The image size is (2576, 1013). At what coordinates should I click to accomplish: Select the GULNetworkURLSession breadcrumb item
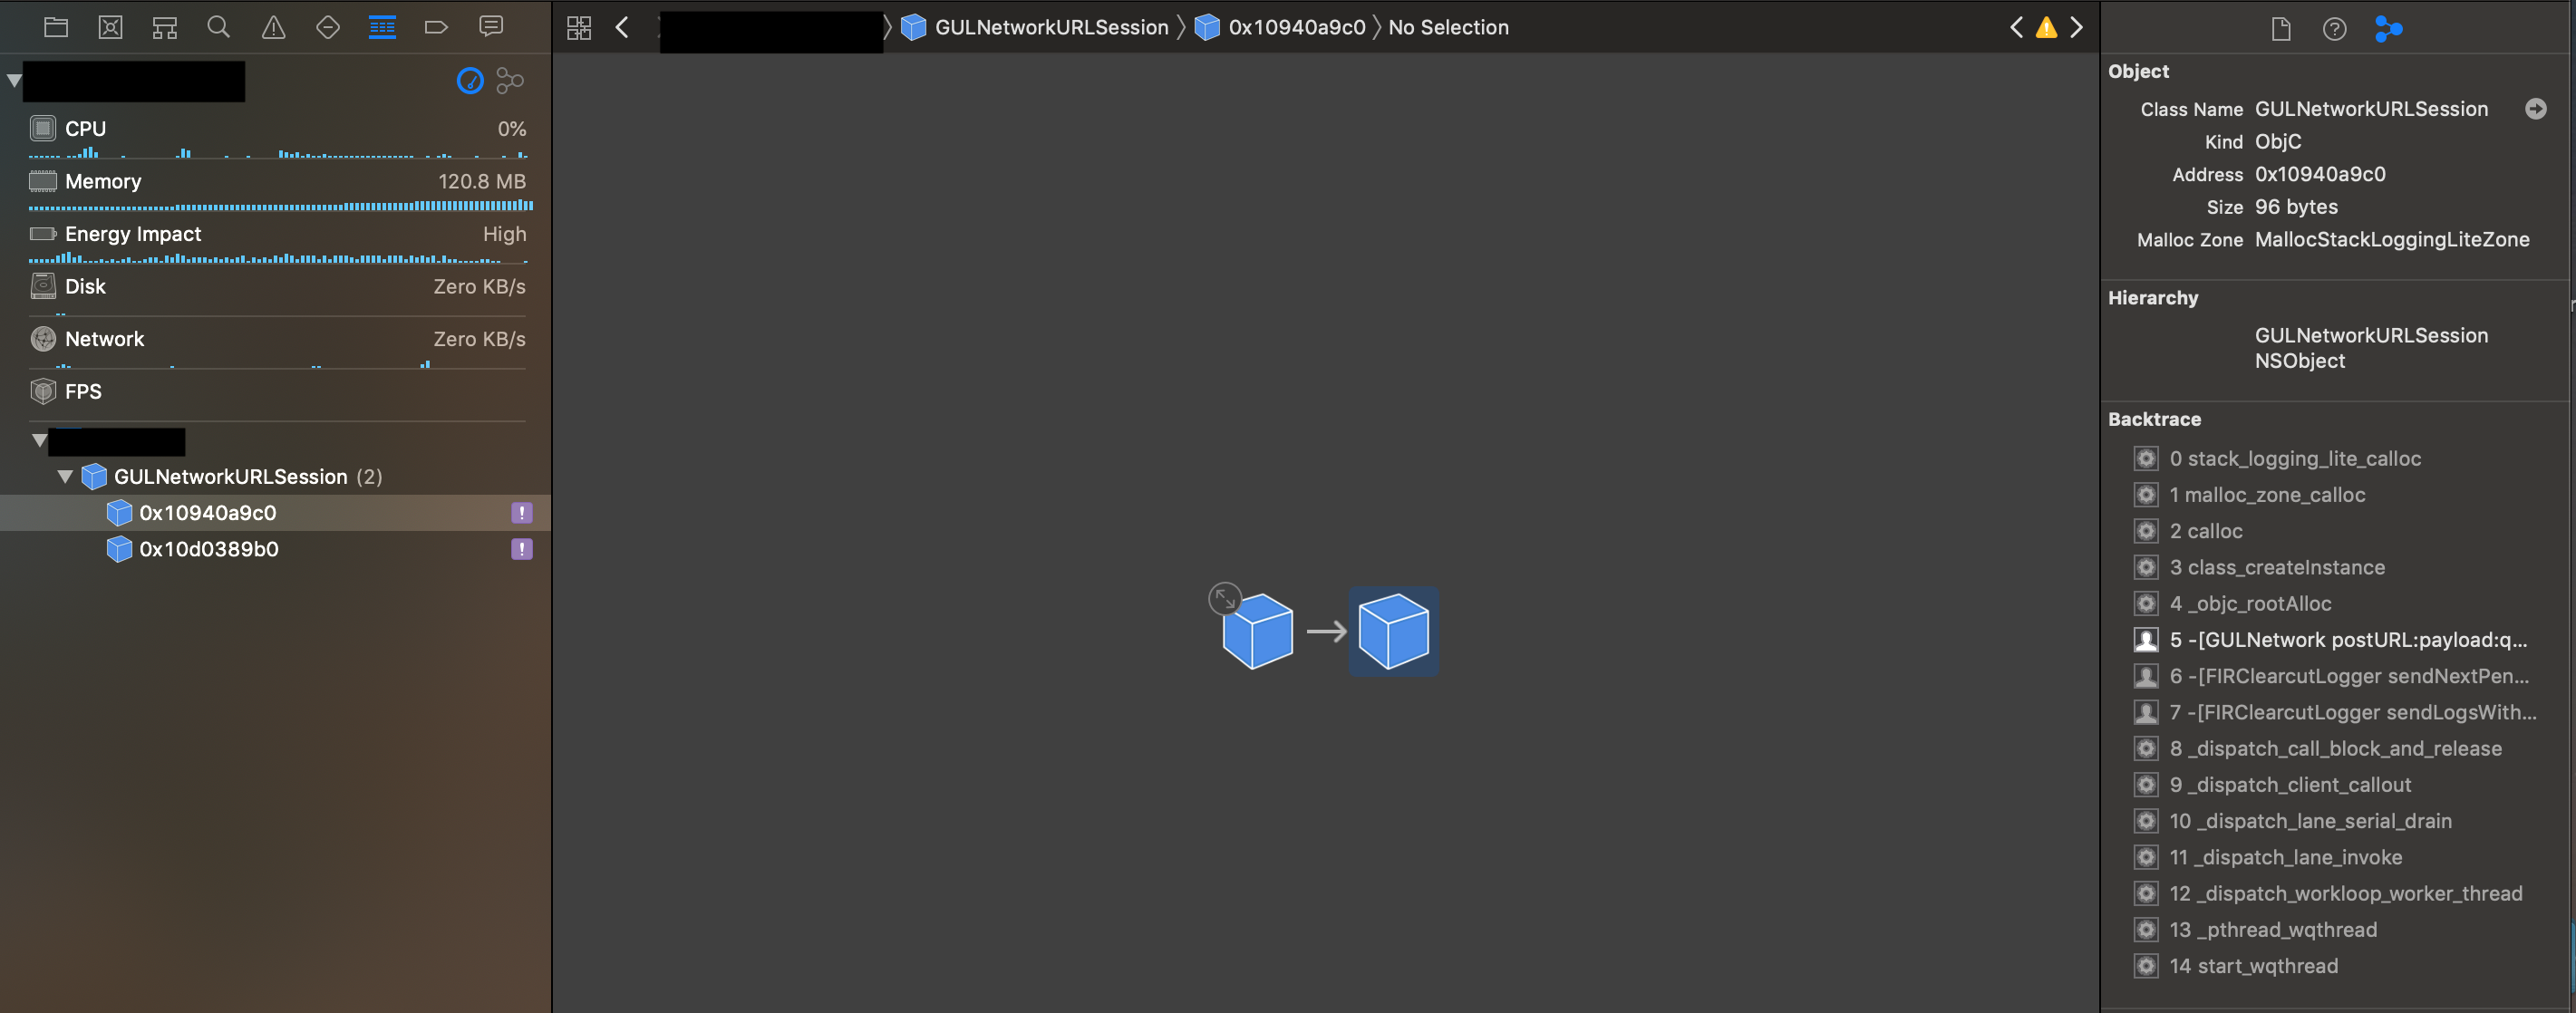click(1050, 27)
